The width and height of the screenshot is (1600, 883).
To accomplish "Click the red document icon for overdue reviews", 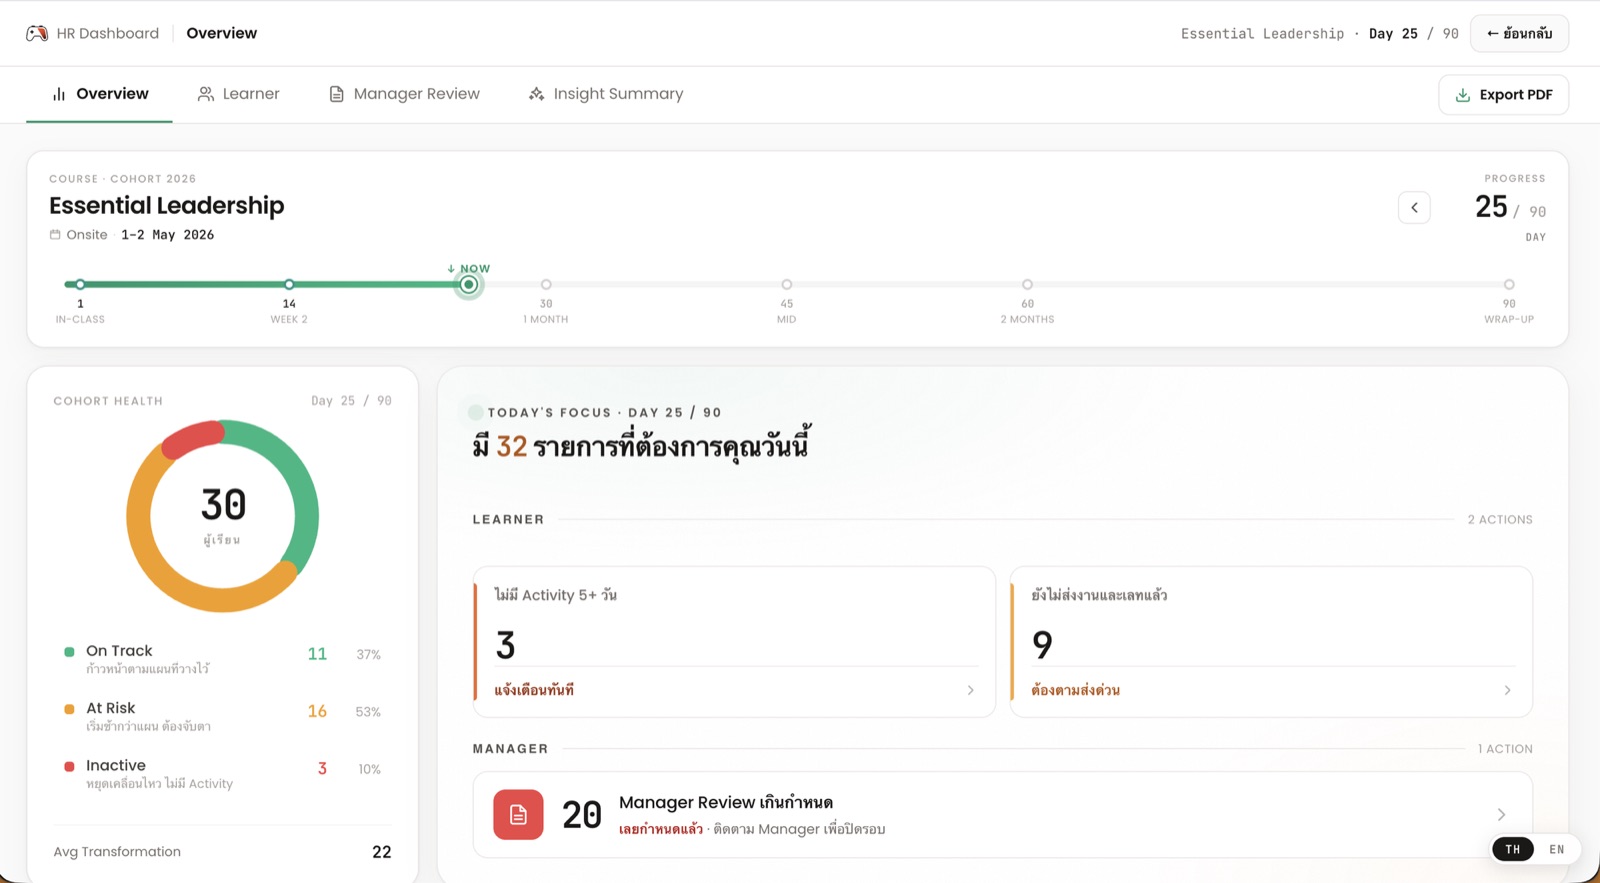I will (x=518, y=814).
